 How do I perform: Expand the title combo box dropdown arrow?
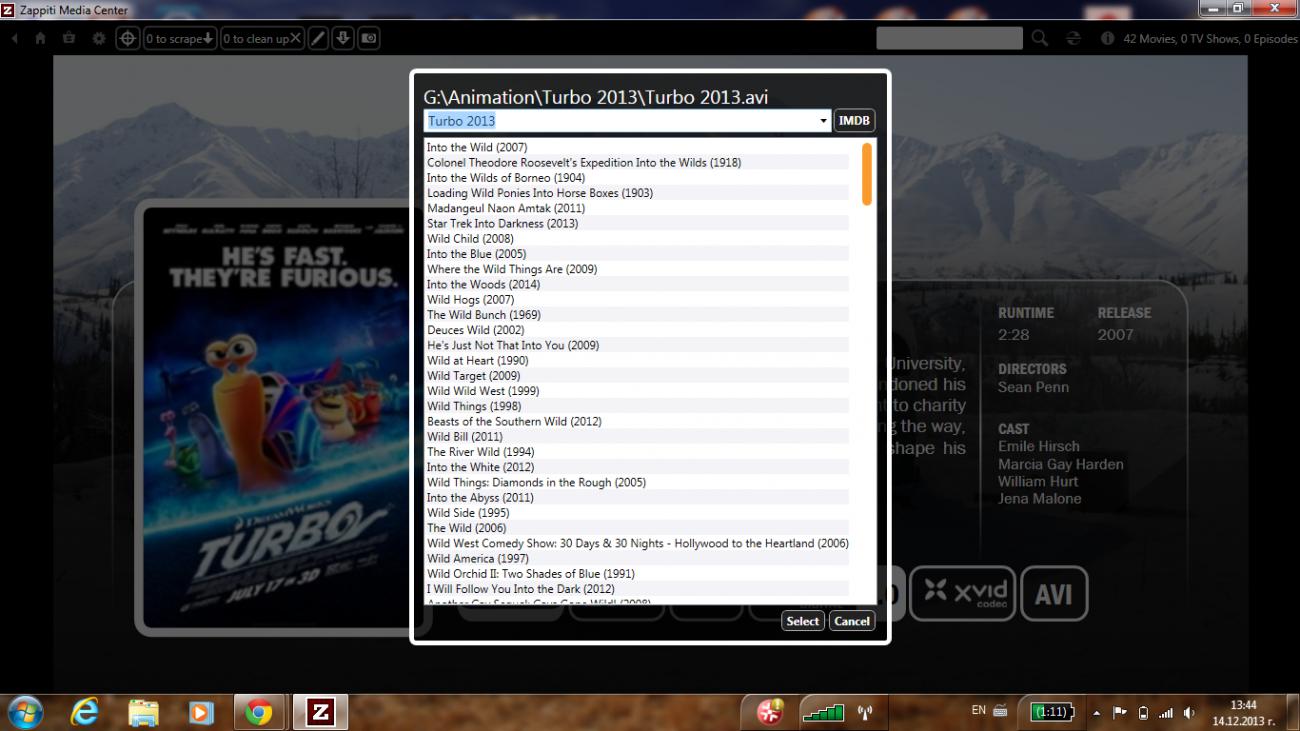pos(825,121)
